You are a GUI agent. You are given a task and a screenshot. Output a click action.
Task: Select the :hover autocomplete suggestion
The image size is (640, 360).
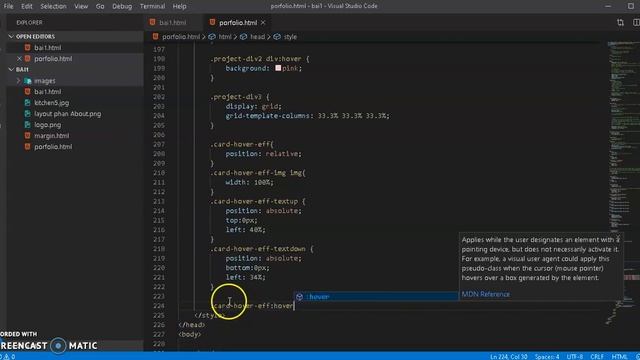(376, 297)
